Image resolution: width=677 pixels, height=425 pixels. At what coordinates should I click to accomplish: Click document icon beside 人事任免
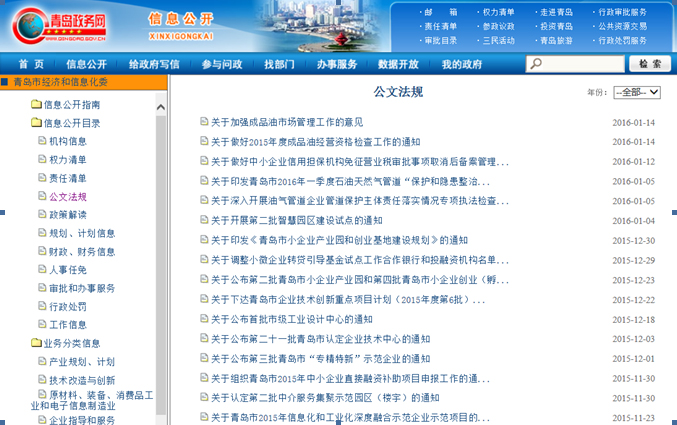[x=42, y=270]
